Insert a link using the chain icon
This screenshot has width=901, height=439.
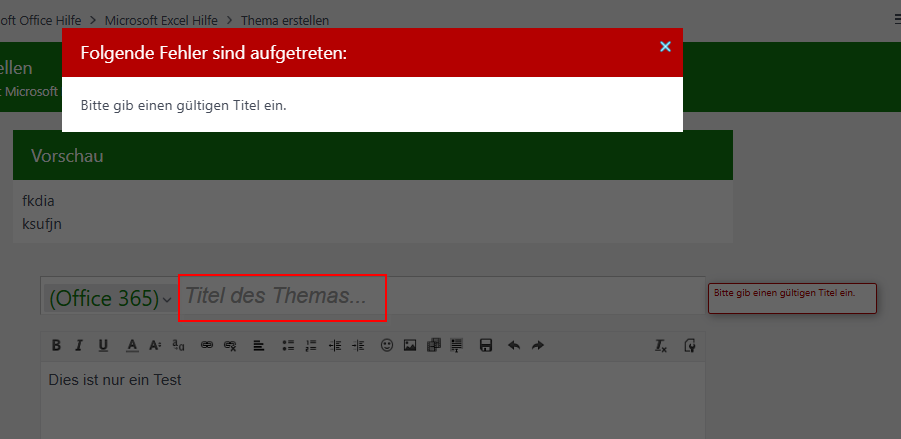point(207,345)
